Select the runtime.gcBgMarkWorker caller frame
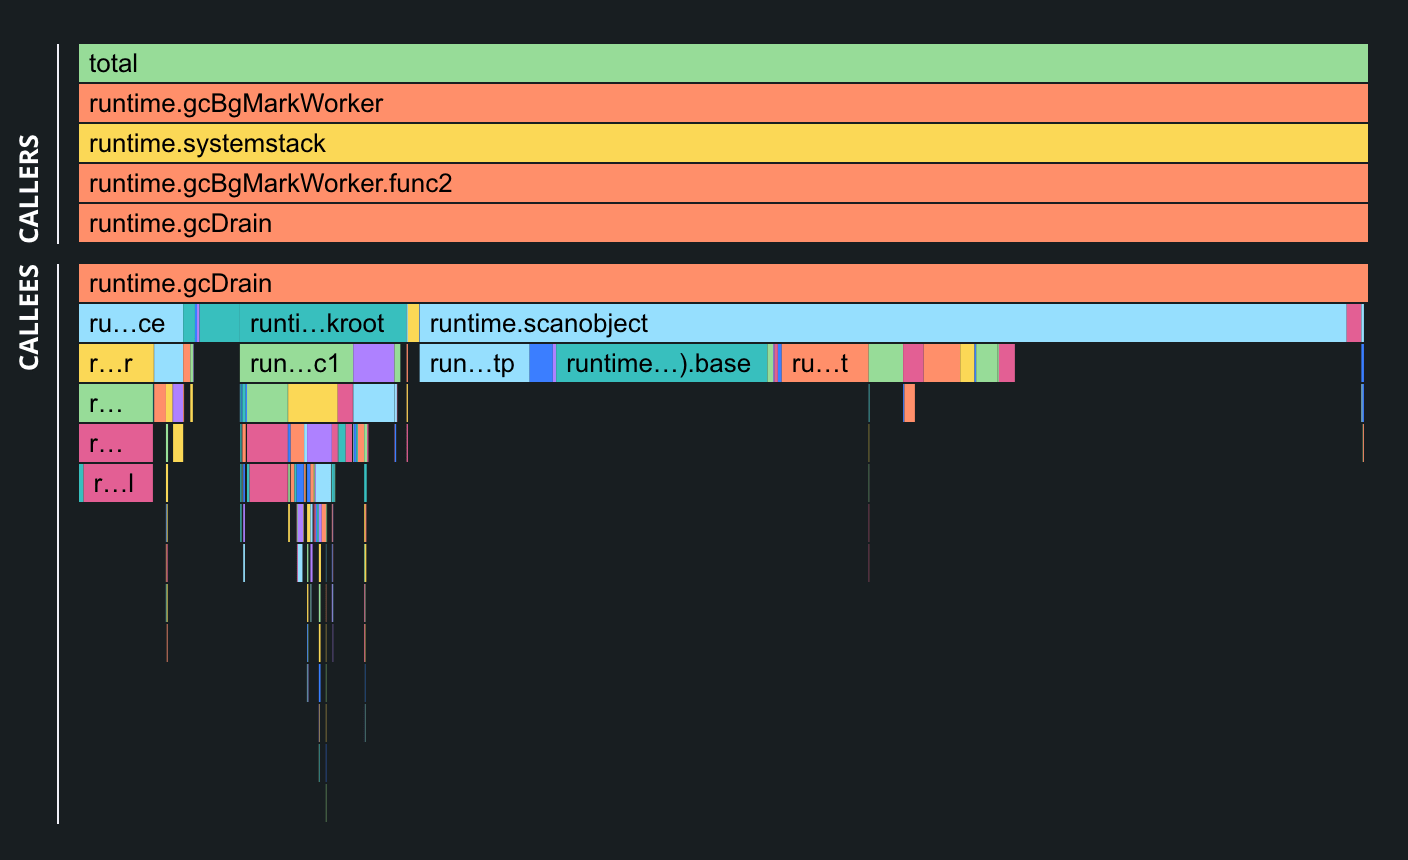Viewport: 1408px width, 860px height. [723, 103]
